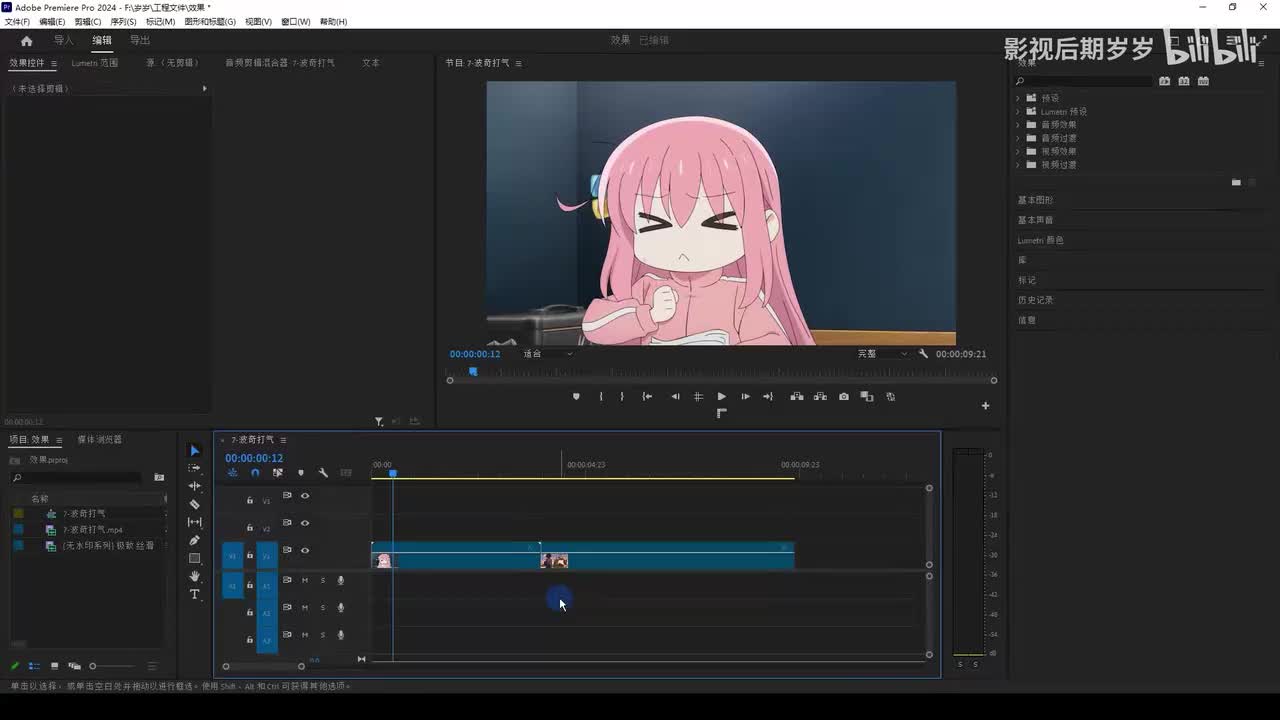Select the Selection tool arrow
Image resolution: width=1280 pixels, height=720 pixels.
pyautogui.click(x=194, y=451)
